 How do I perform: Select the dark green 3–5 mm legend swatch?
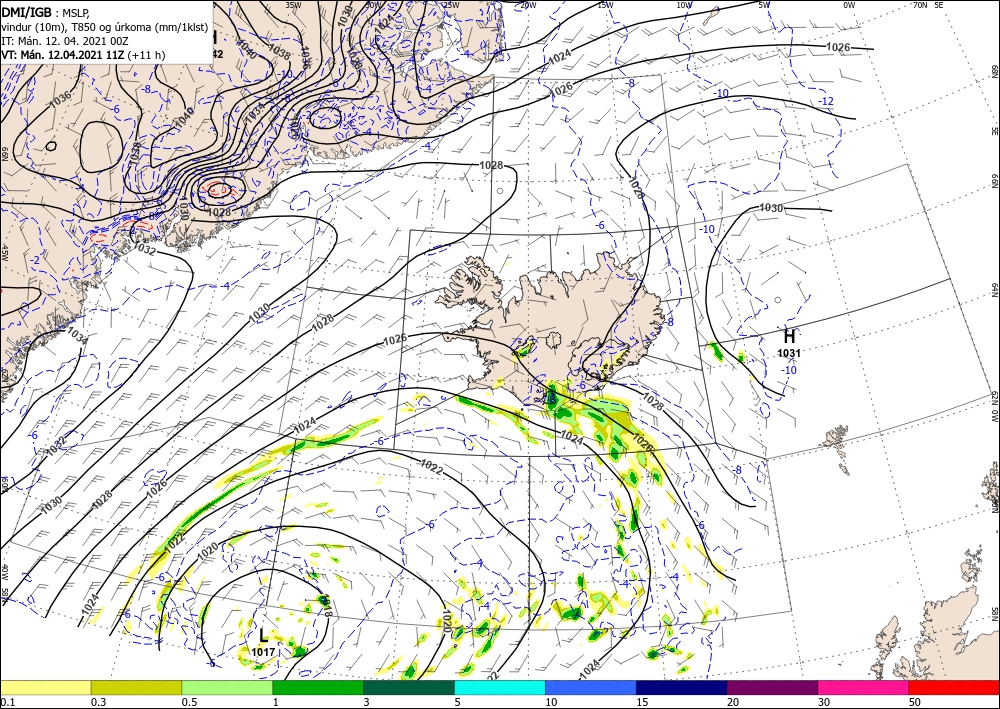409,687
